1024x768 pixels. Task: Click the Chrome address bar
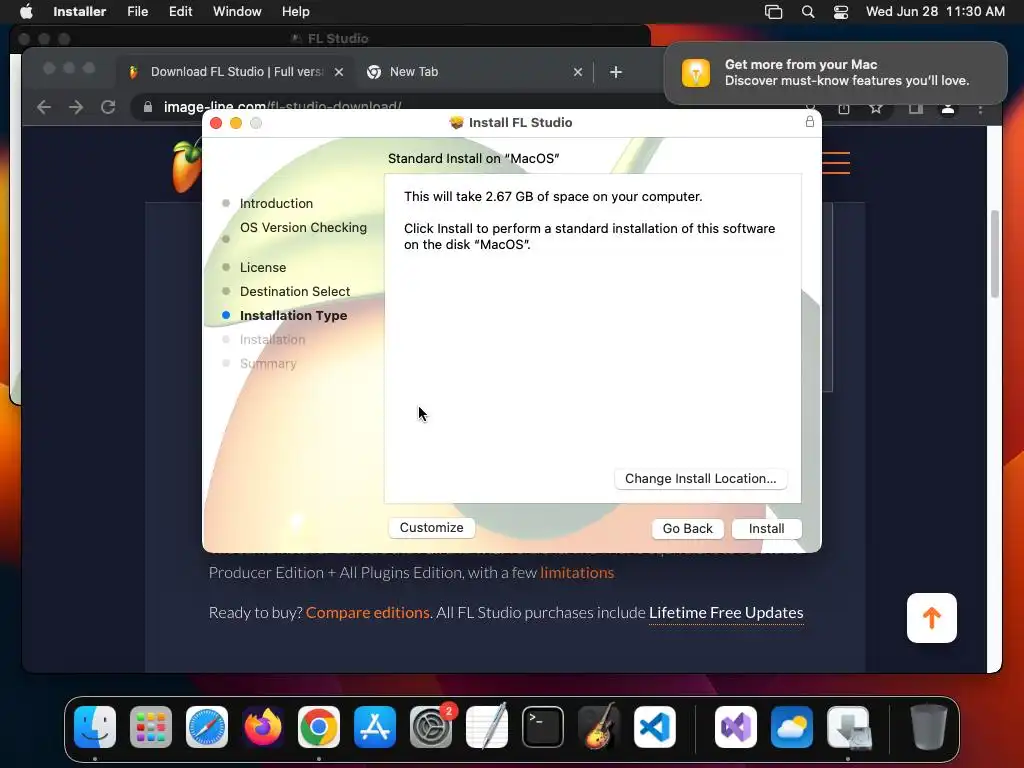click(281, 106)
